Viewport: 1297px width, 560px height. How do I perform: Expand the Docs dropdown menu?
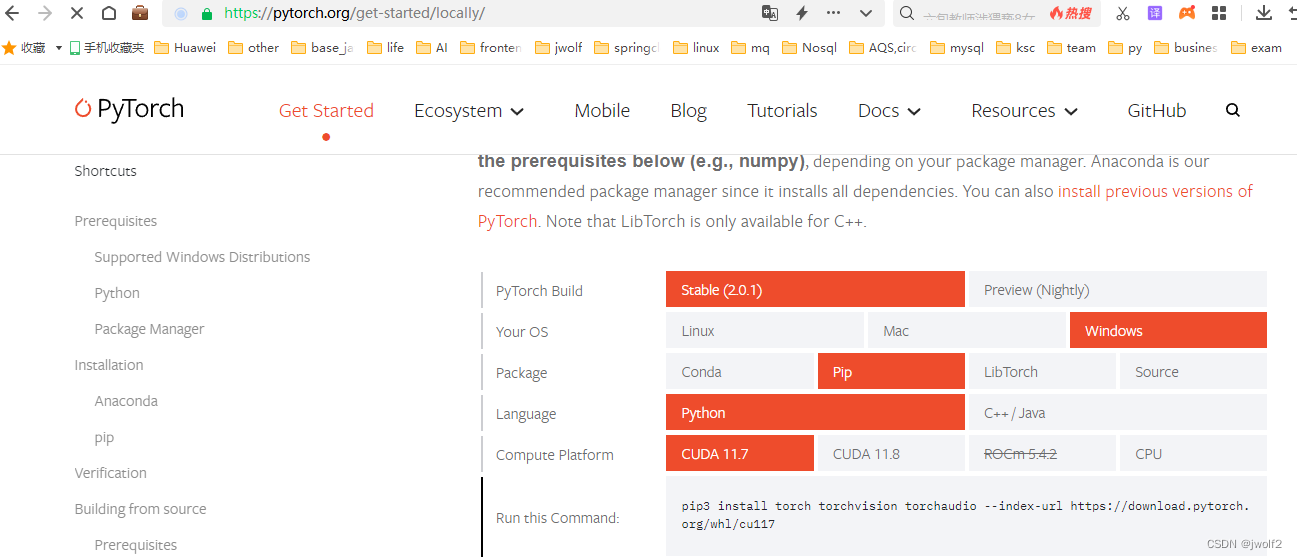tap(889, 111)
